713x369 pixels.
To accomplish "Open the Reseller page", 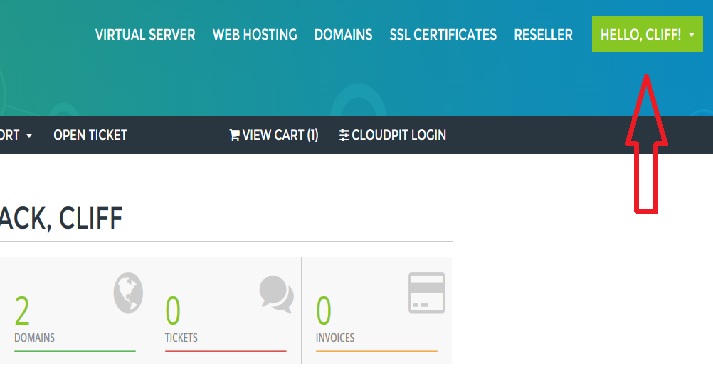I will [x=543, y=35].
